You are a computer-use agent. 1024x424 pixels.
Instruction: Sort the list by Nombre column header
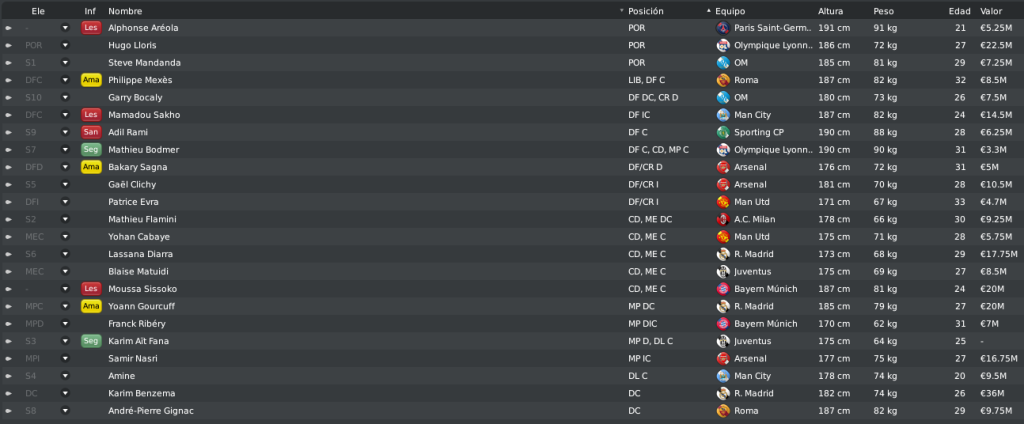[x=125, y=11]
